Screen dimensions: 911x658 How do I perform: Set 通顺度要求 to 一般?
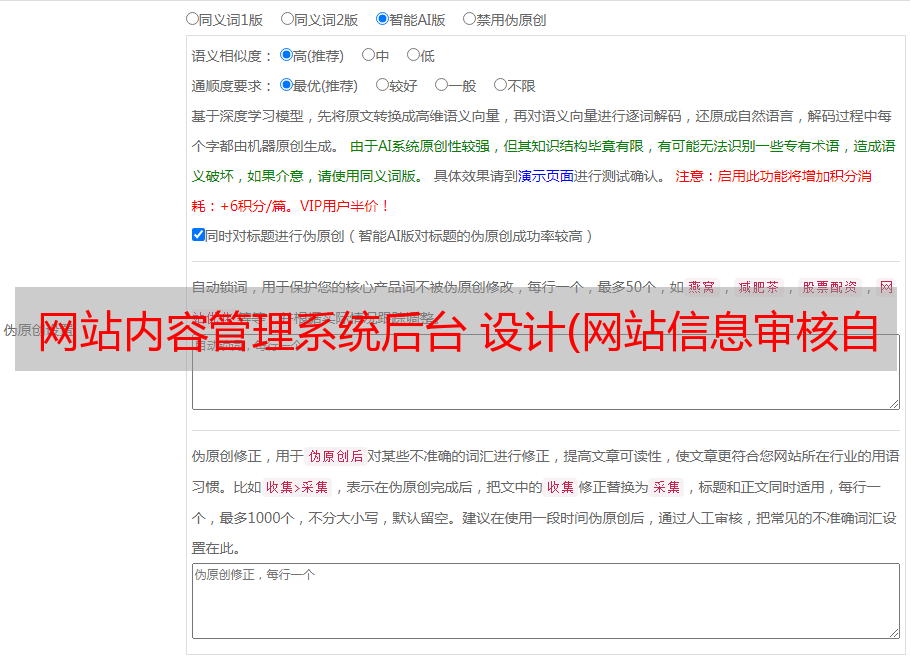pyautogui.click(x=442, y=85)
